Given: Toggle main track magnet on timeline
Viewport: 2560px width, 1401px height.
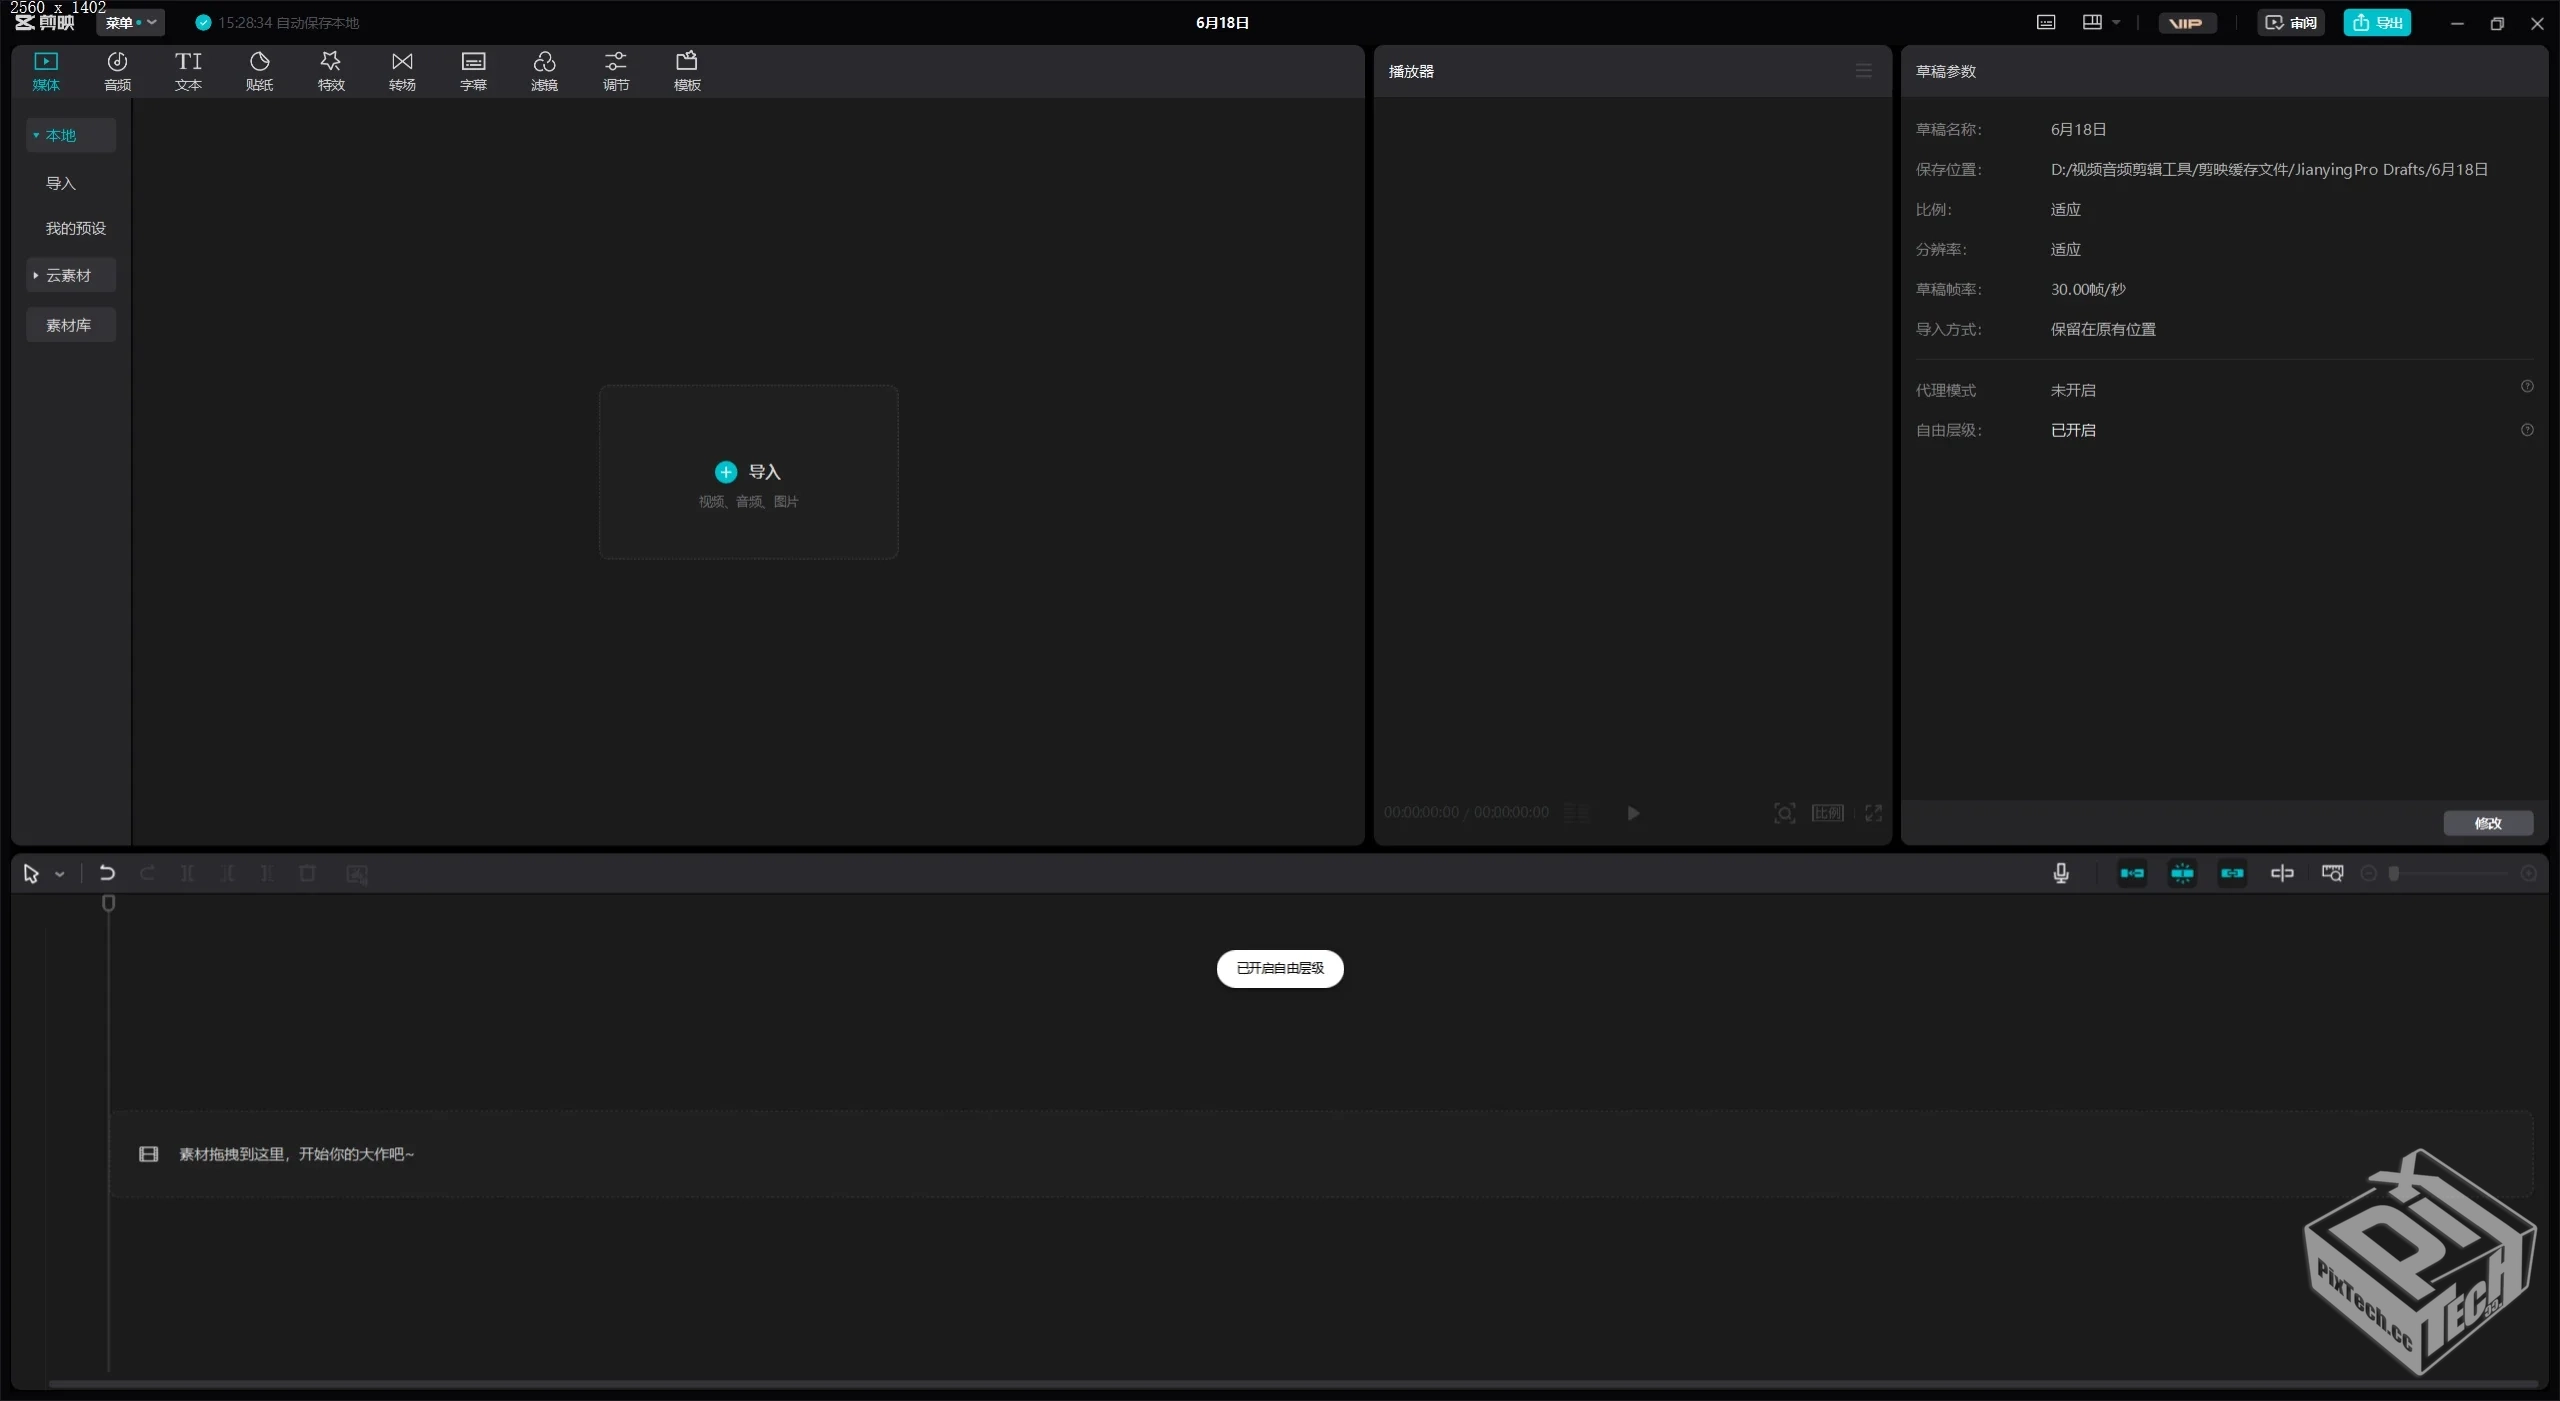Looking at the screenshot, I should pos(2132,873).
